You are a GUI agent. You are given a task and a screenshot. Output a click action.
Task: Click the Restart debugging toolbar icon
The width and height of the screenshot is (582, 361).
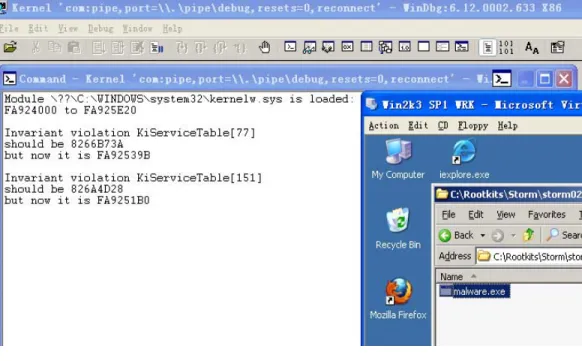118,48
